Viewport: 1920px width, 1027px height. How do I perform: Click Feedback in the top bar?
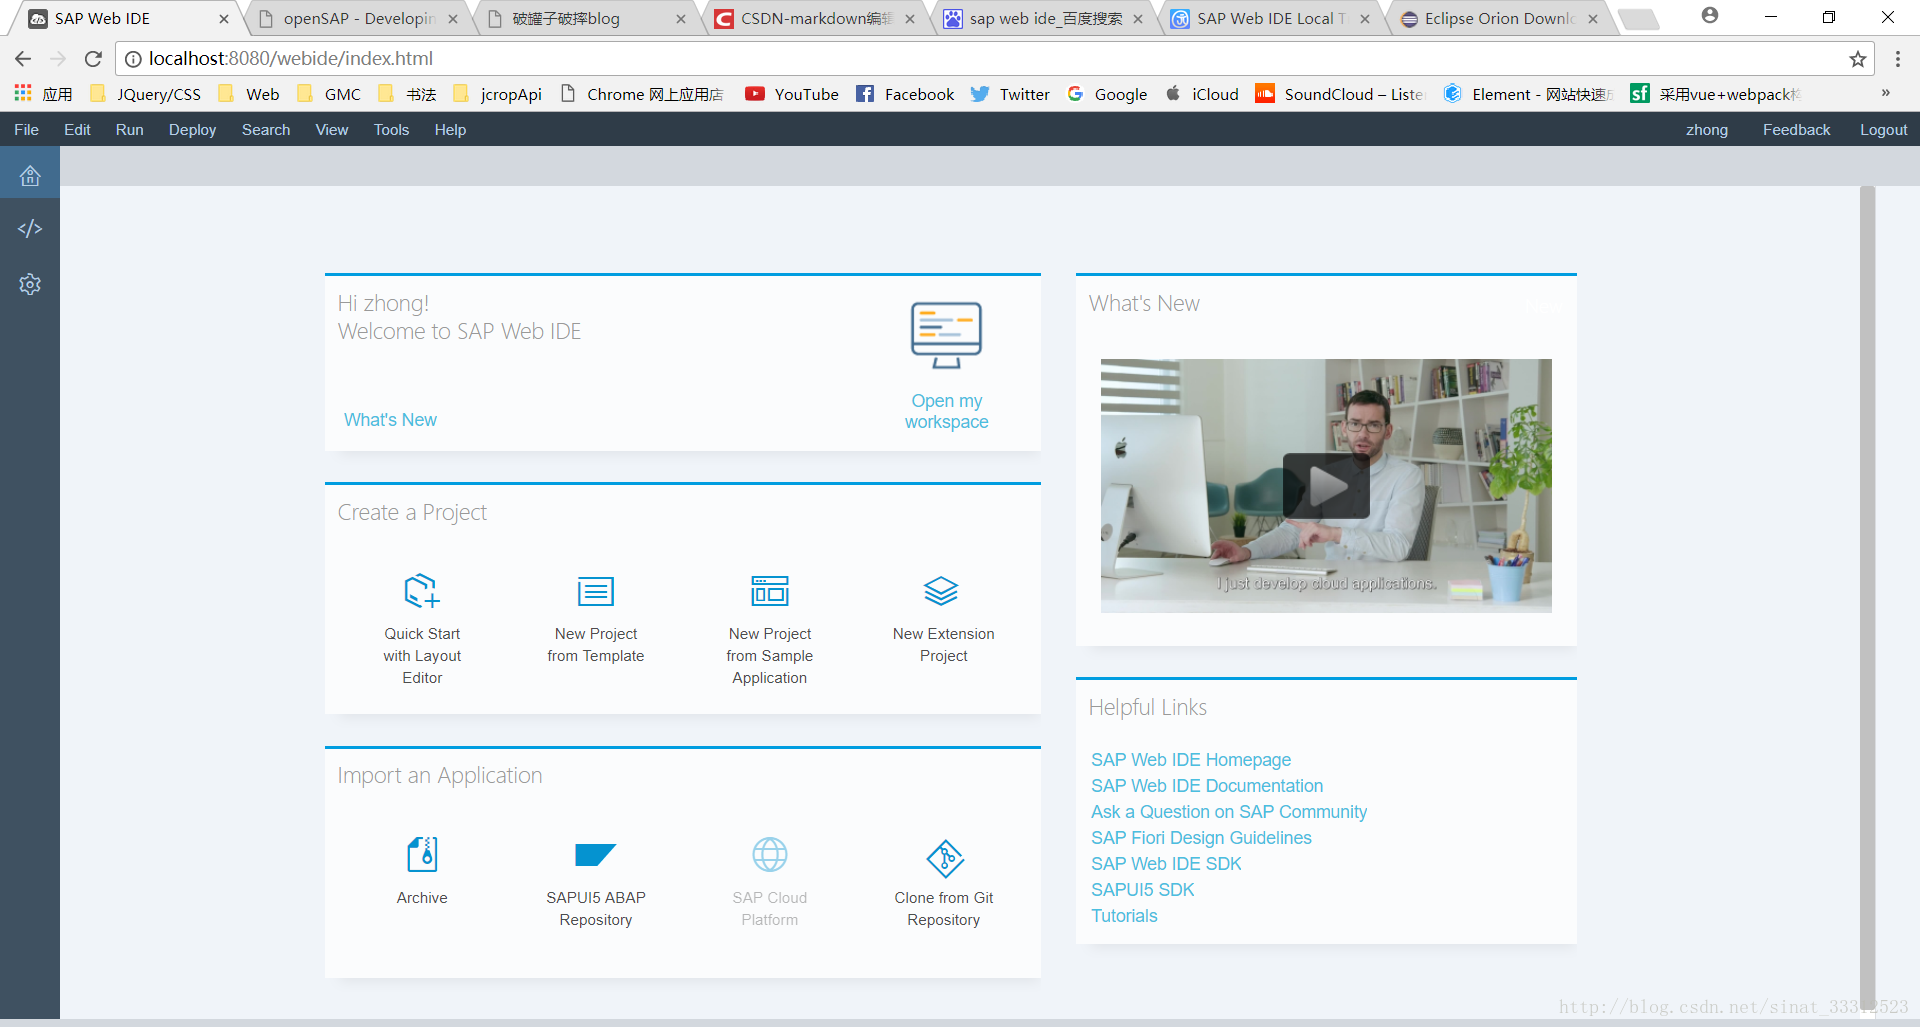coord(1796,130)
